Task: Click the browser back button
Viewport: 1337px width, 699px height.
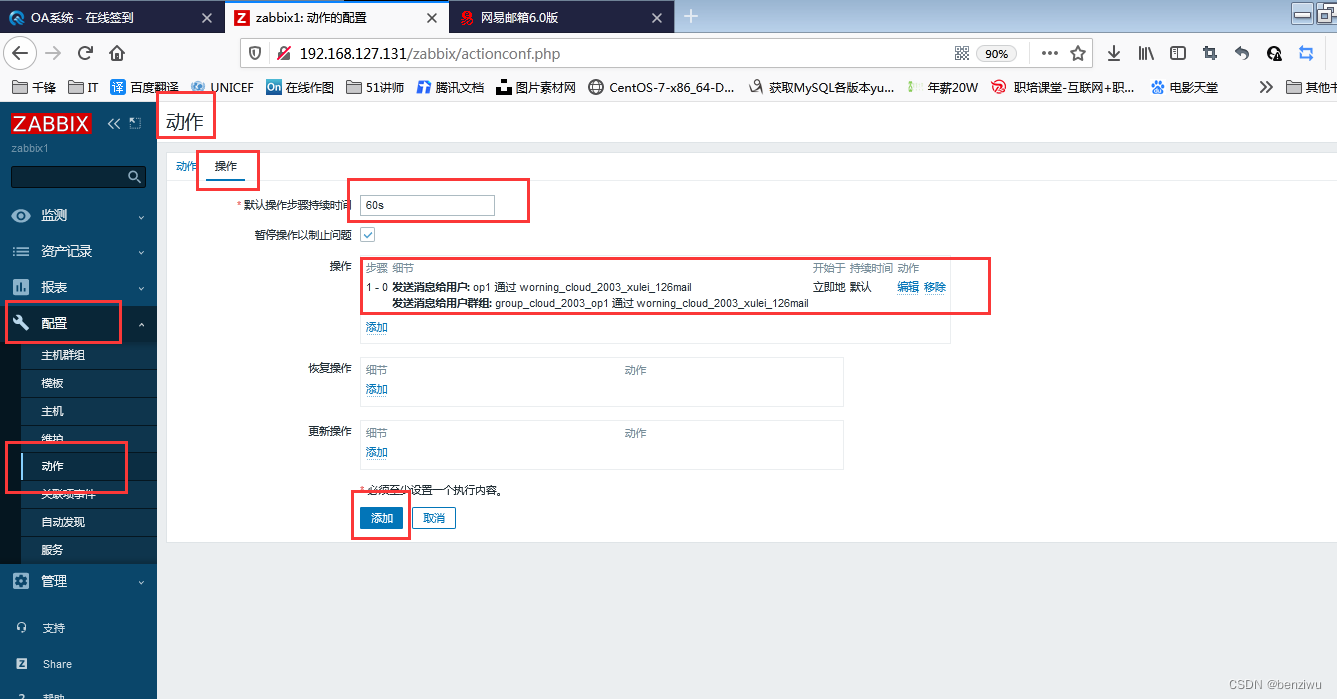Action: (20, 53)
